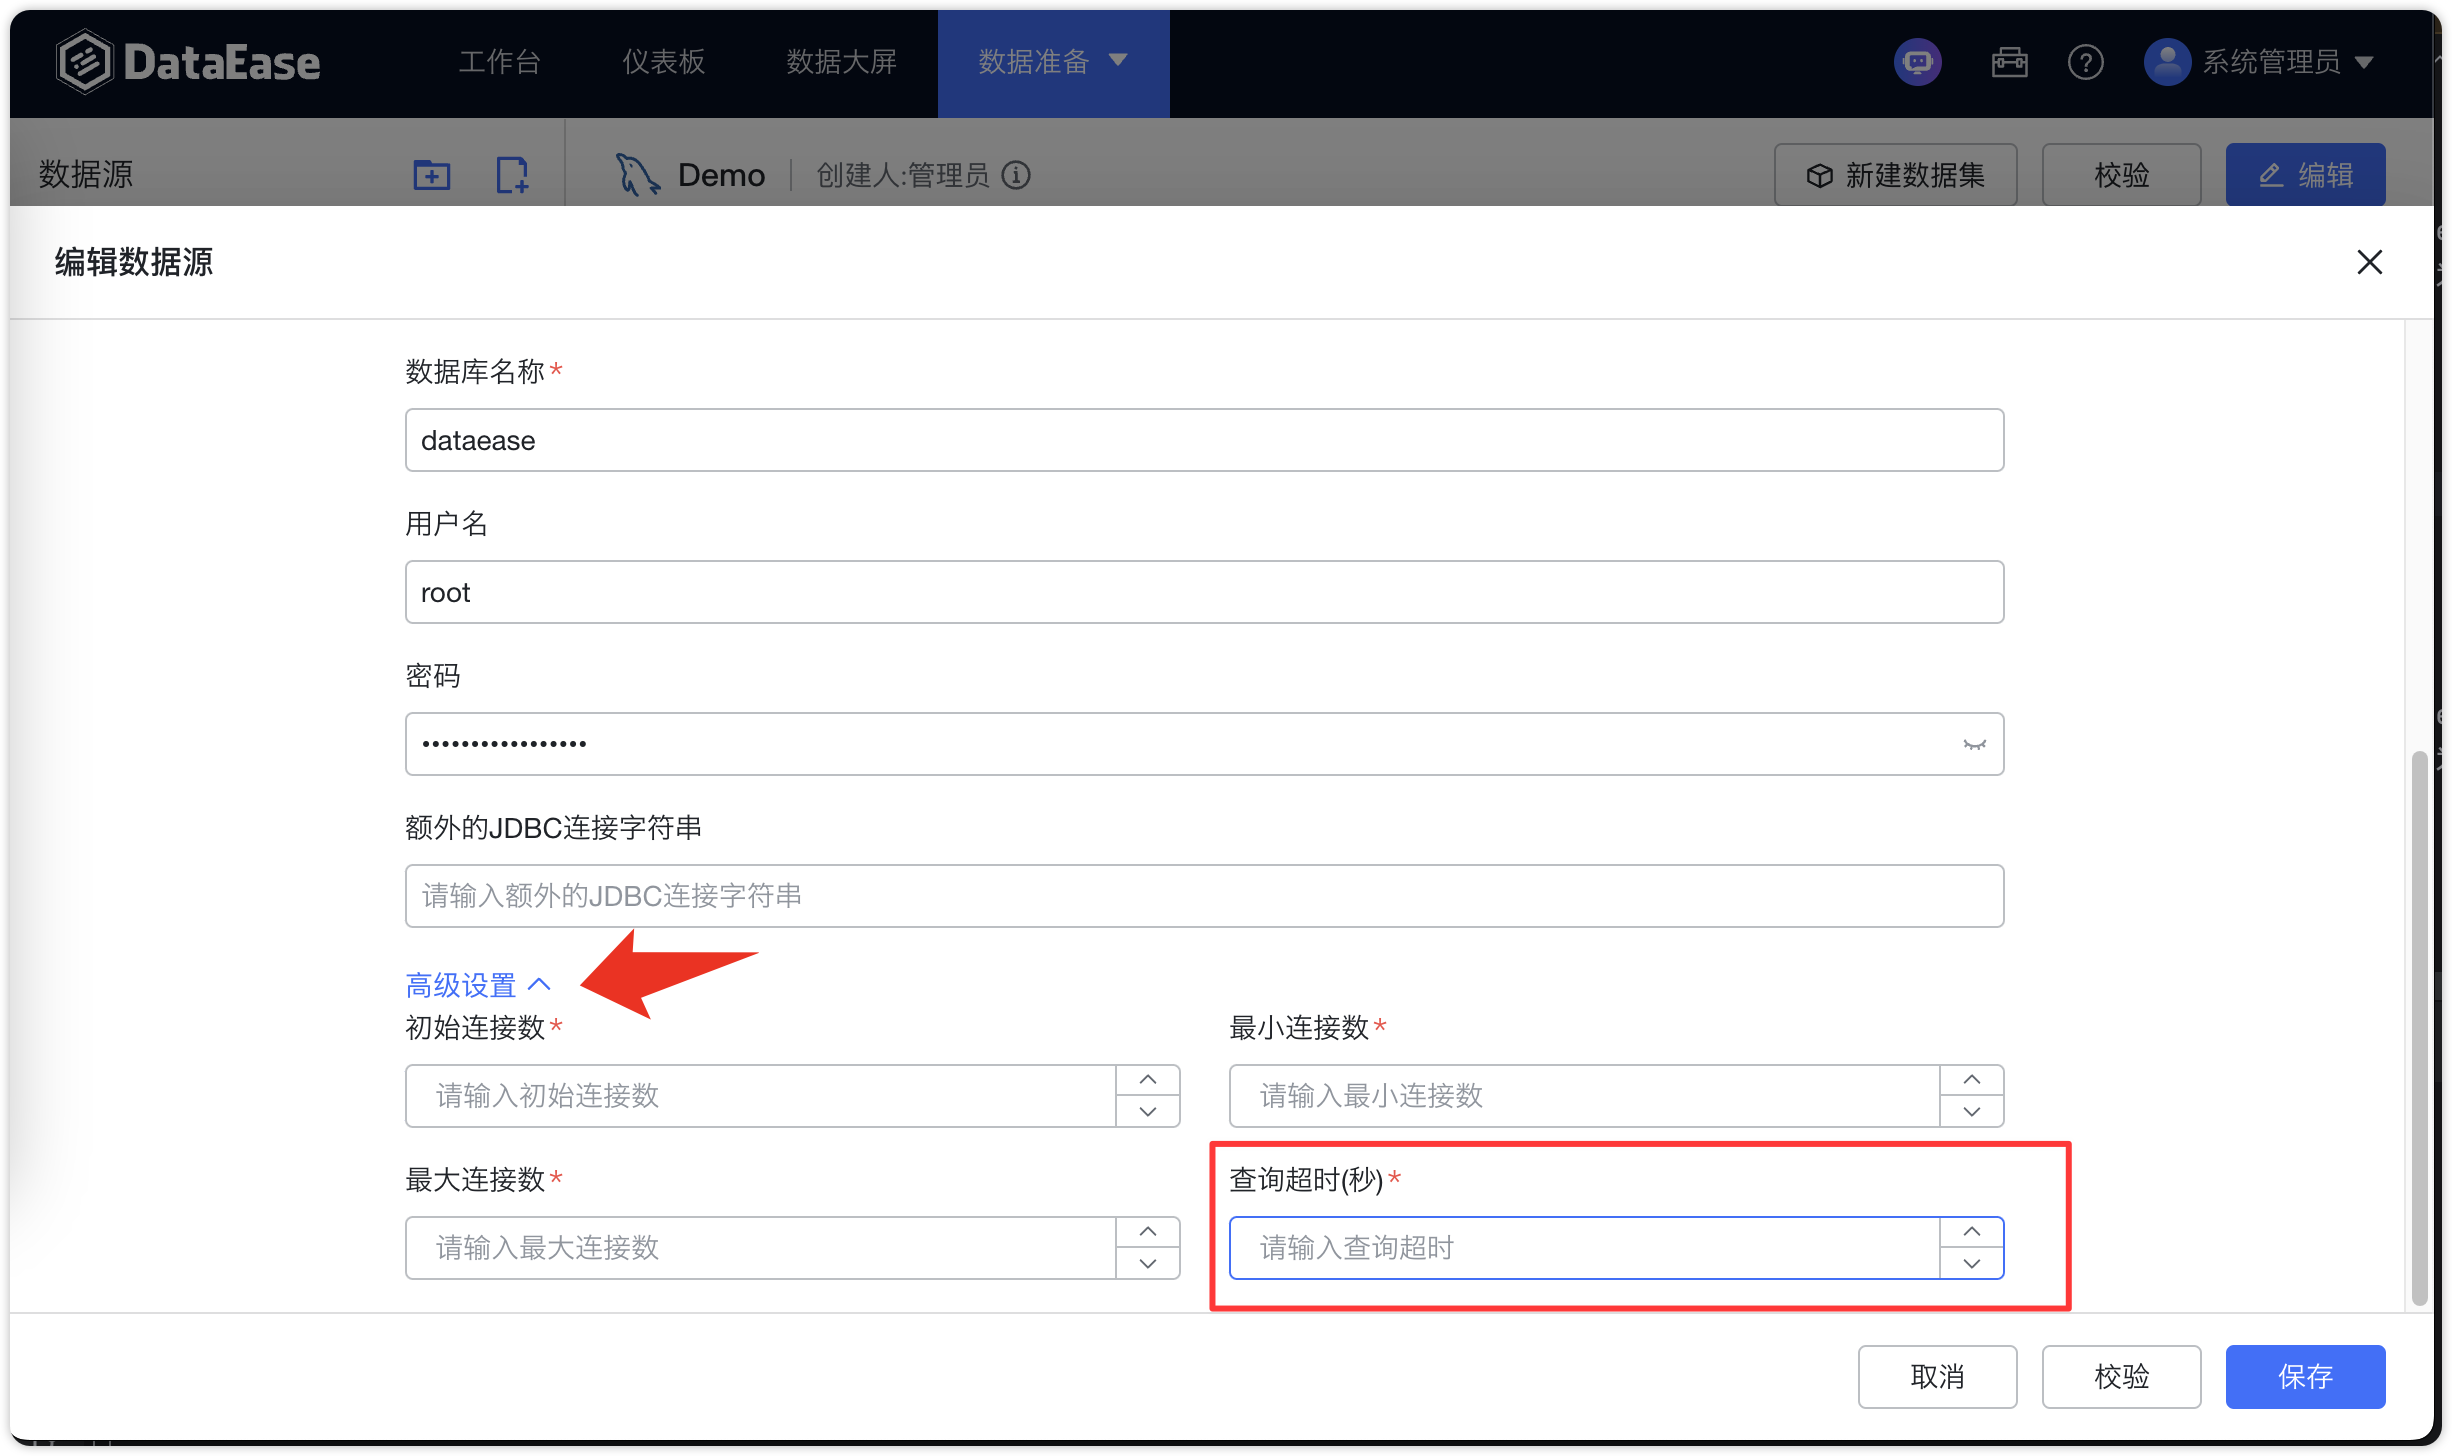The width and height of the screenshot is (2452, 1456).
Task: Switch to the 仪表板 tab
Action: pyautogui.click(x=663, y=62)
